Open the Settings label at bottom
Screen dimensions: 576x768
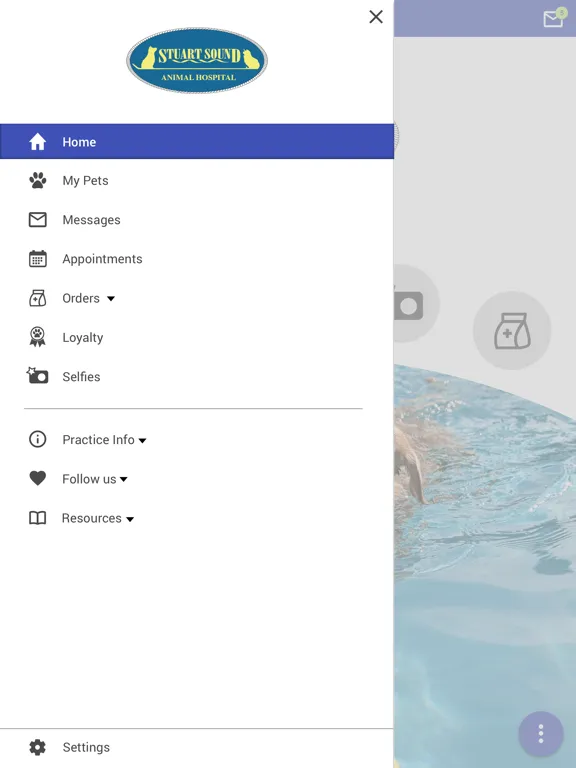tap(86, 747)
